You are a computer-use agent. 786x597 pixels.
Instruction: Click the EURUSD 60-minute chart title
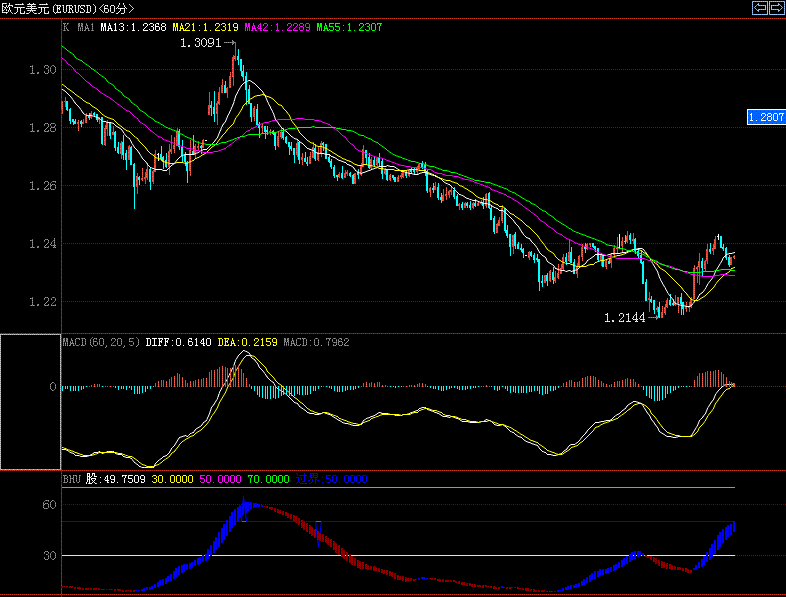pyautogui.click(x=68, y=8)
